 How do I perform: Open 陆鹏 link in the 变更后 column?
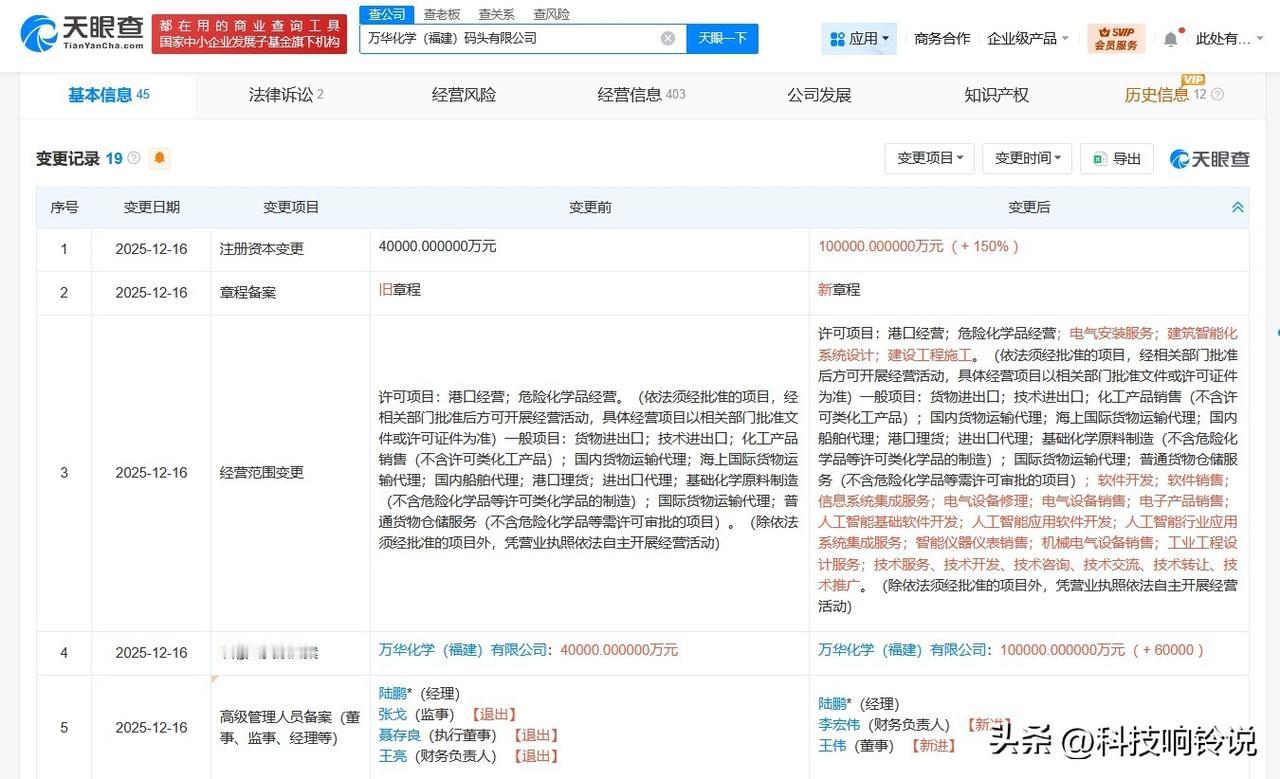(x=832, y=703)
